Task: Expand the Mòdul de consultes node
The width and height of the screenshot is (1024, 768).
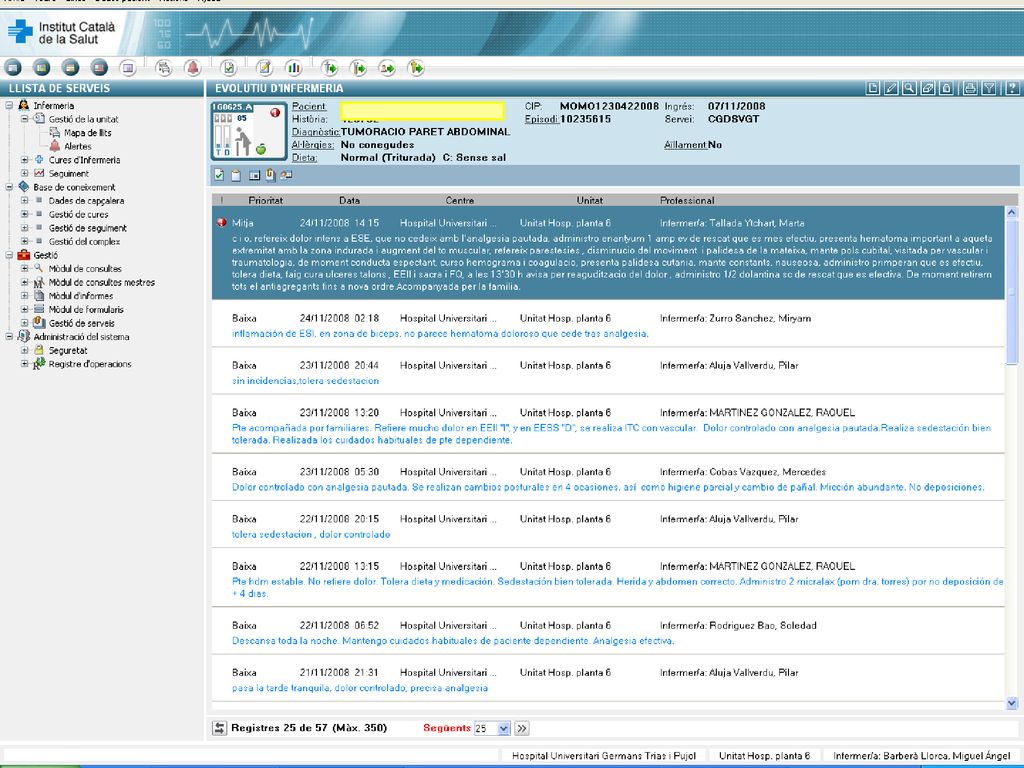Action: pyautogui.click(x=24, y=268)
